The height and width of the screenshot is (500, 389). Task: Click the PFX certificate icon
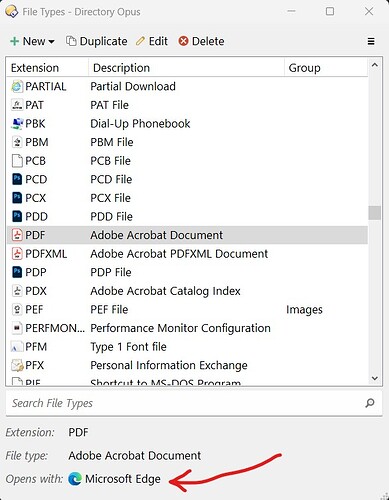coord(17,365)
